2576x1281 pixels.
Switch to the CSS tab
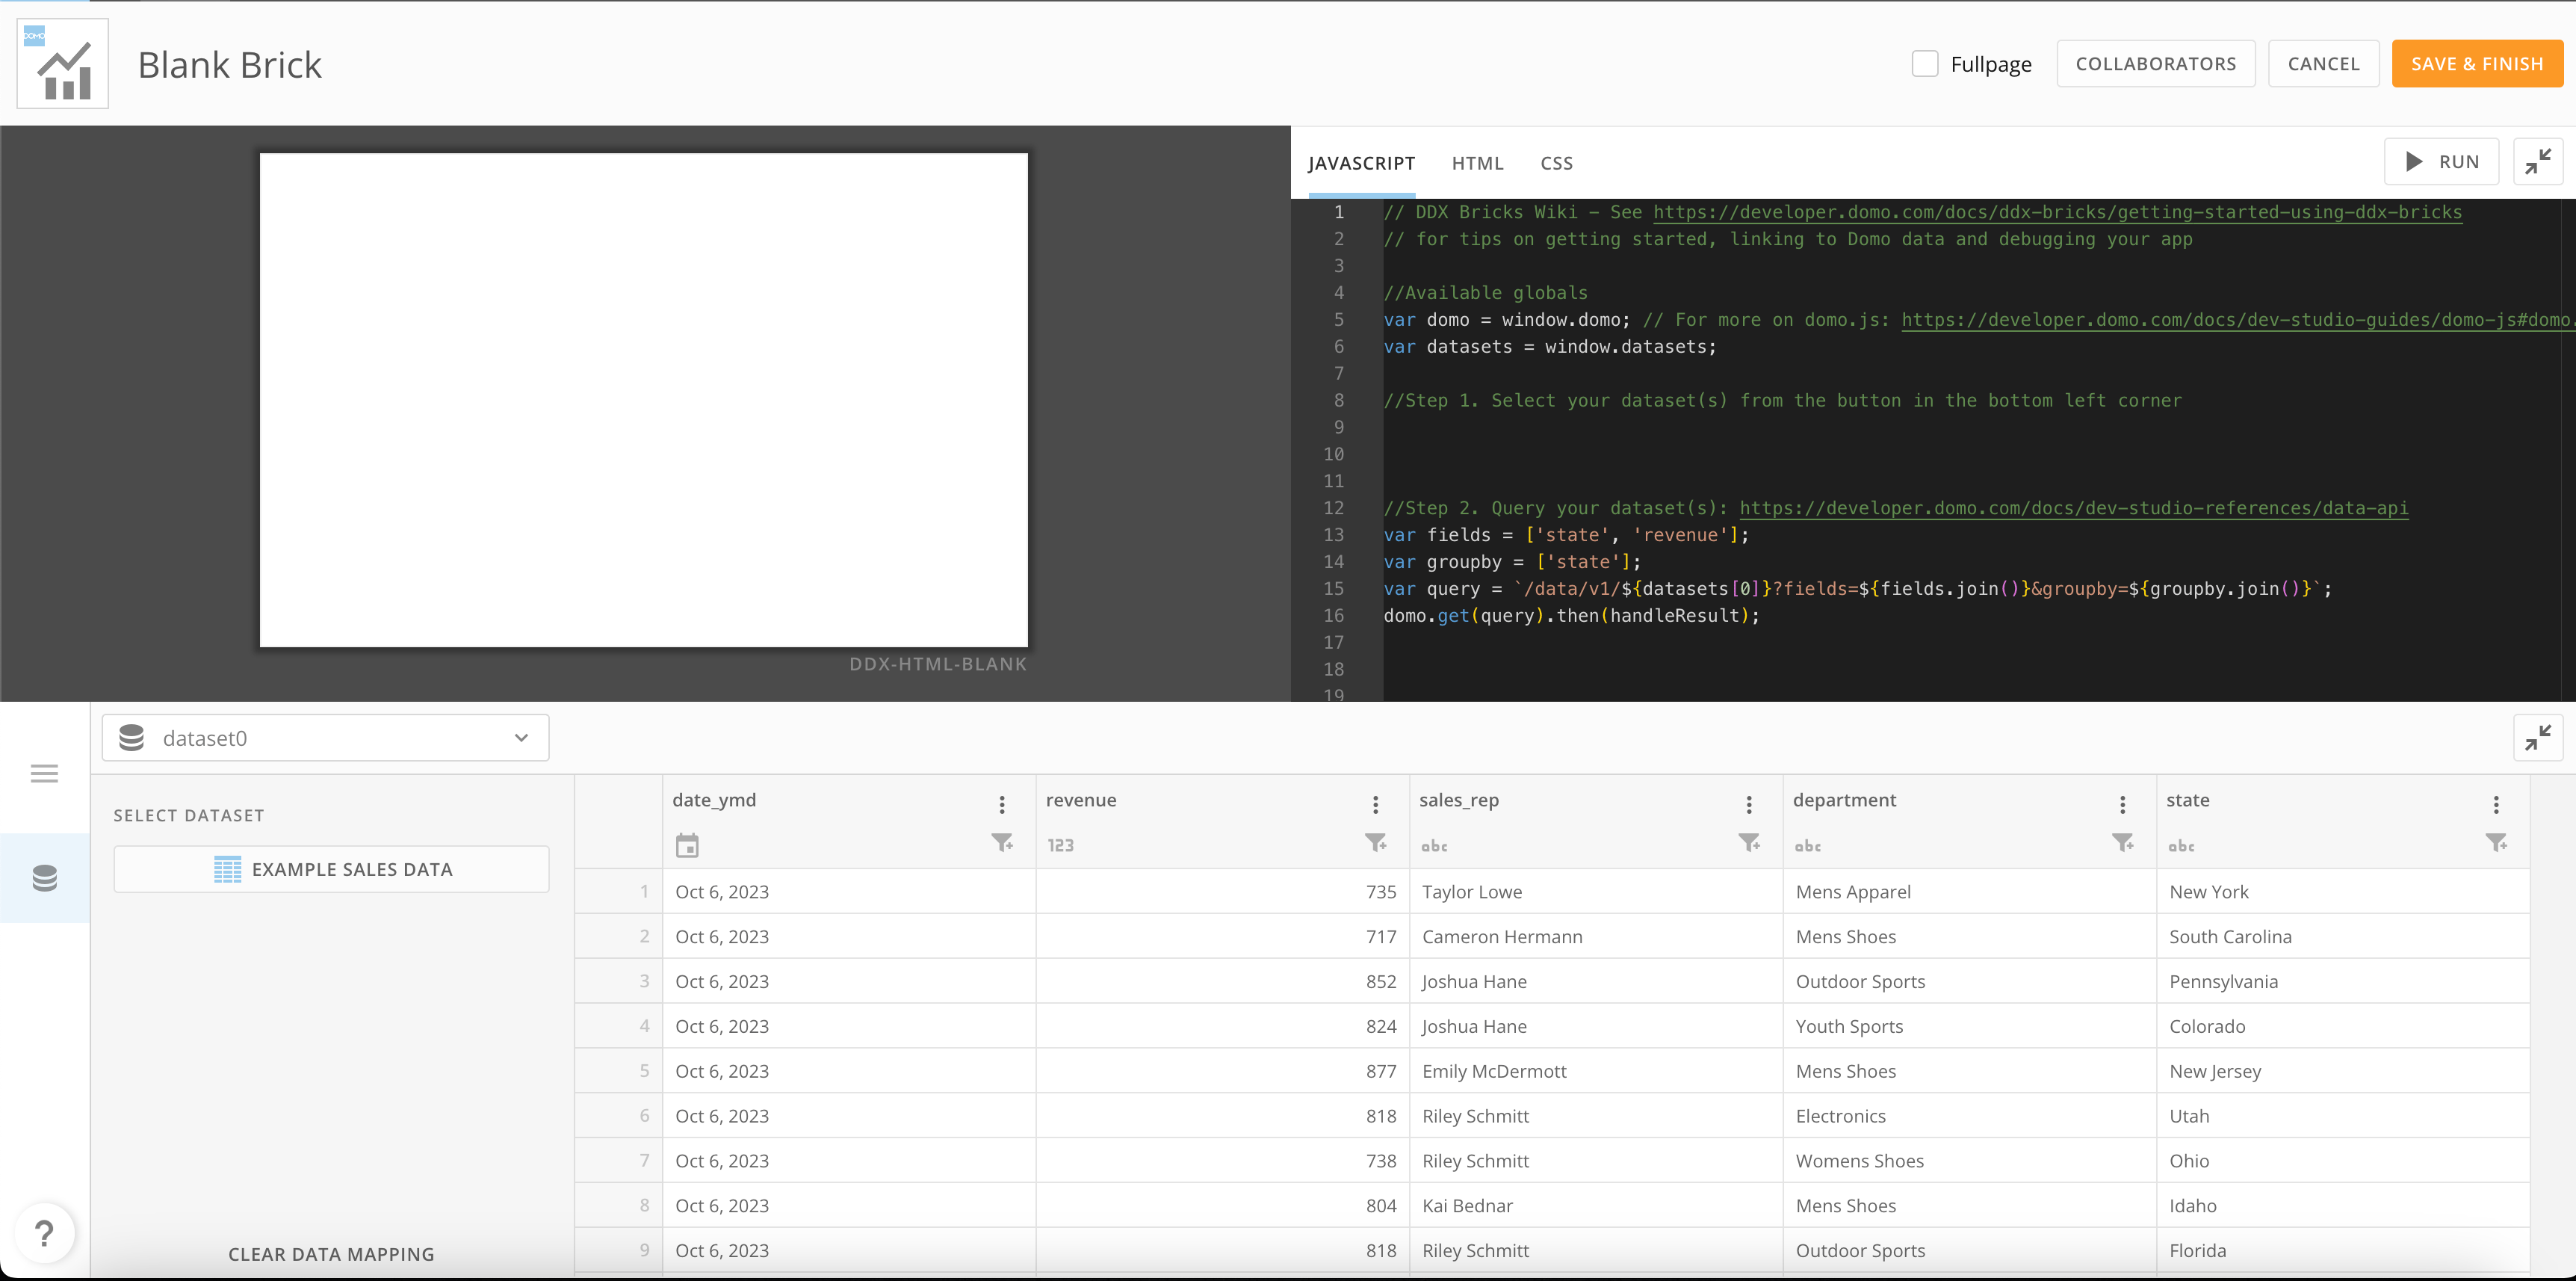(1556, 163)
